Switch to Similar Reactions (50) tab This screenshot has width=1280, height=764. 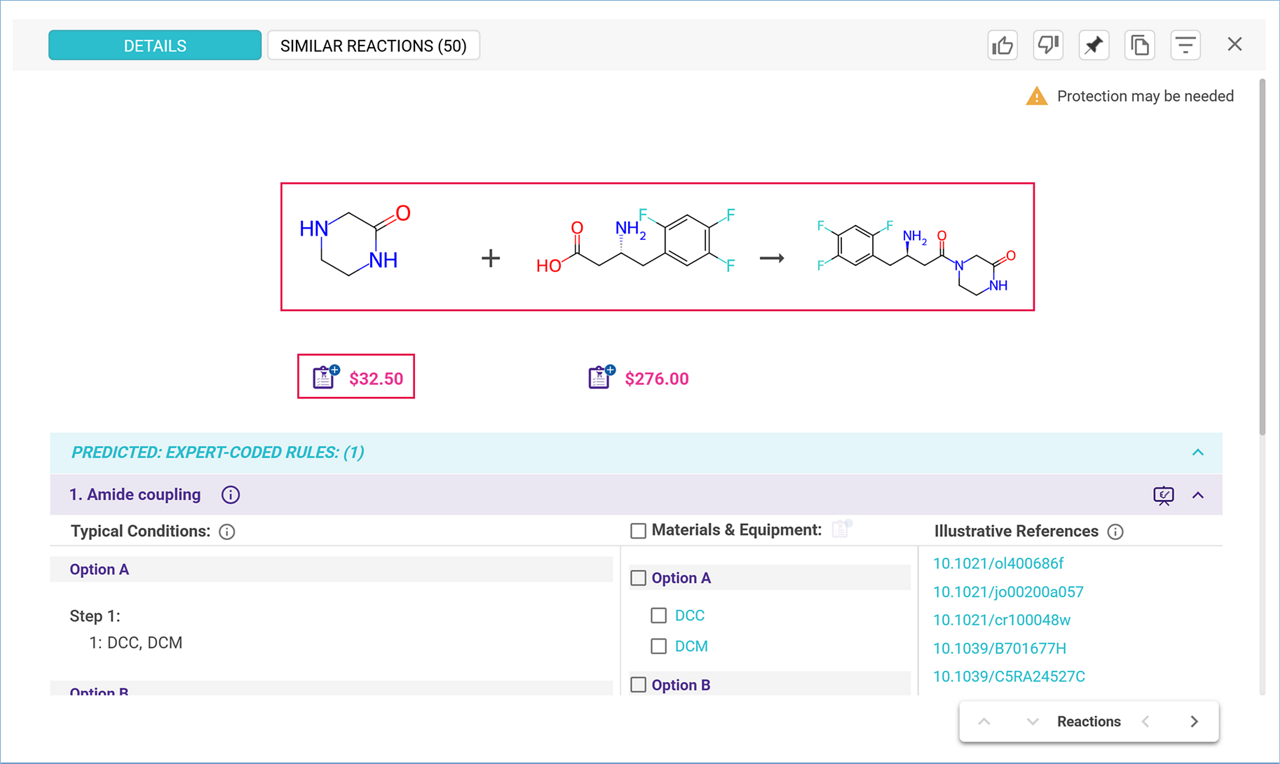pos(373,46)
